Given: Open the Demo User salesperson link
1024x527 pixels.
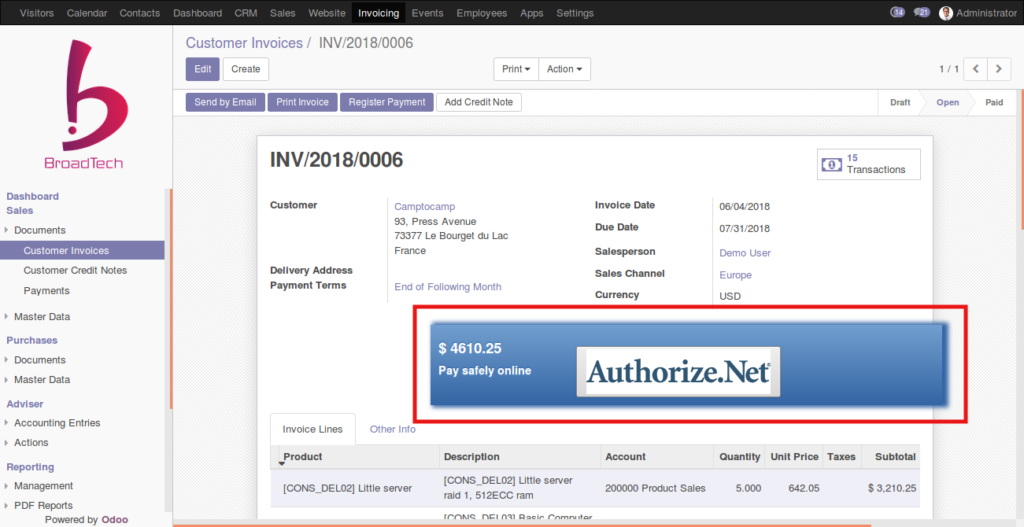Looking at the screenshot, I should point(745,253).
